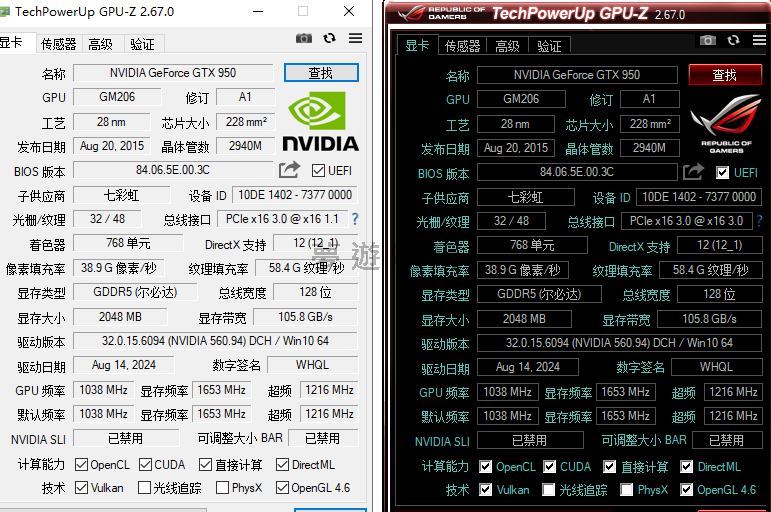Image resolution: width=771 pixels, height=512 pixels.
Task: Click the BIOS export arrow icon in the light window
Action: coord(289,170)
